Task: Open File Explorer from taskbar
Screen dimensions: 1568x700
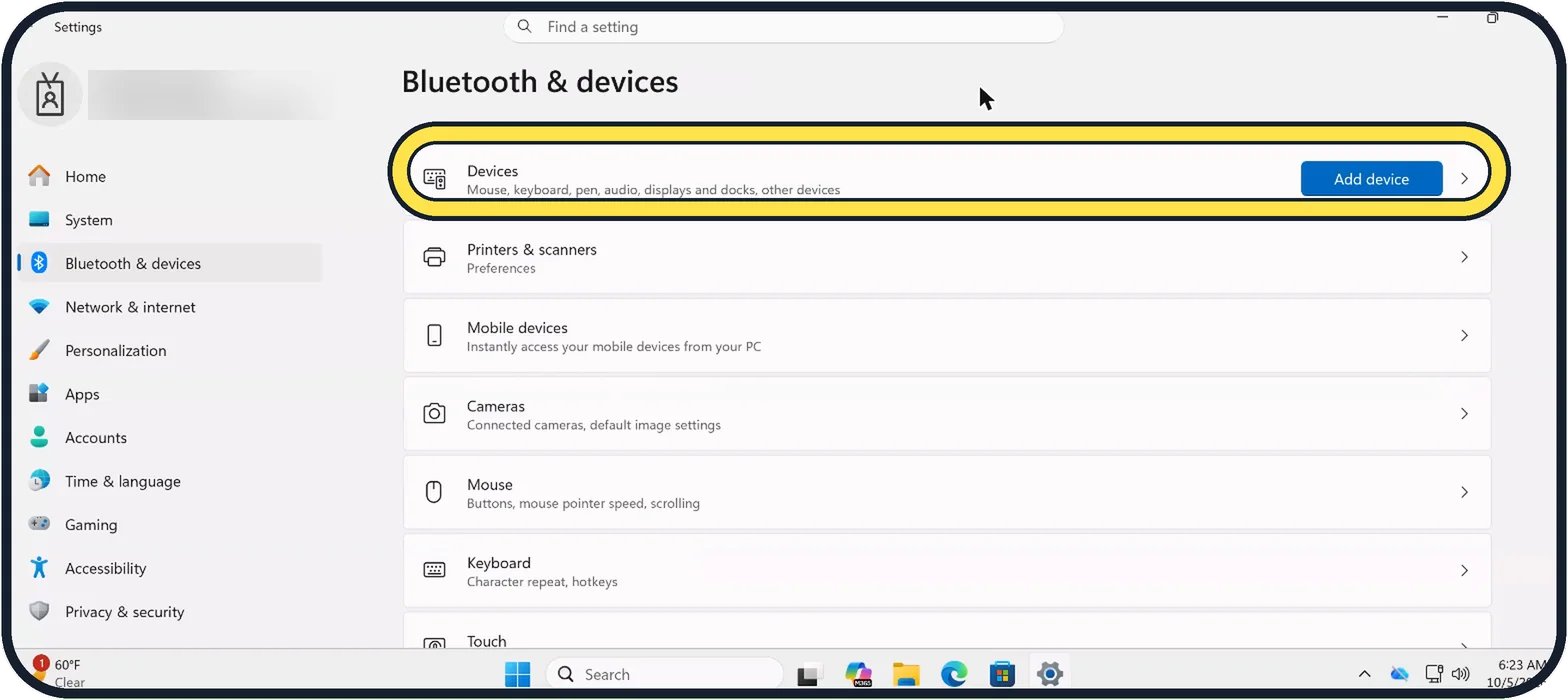Action: [906, 675]
